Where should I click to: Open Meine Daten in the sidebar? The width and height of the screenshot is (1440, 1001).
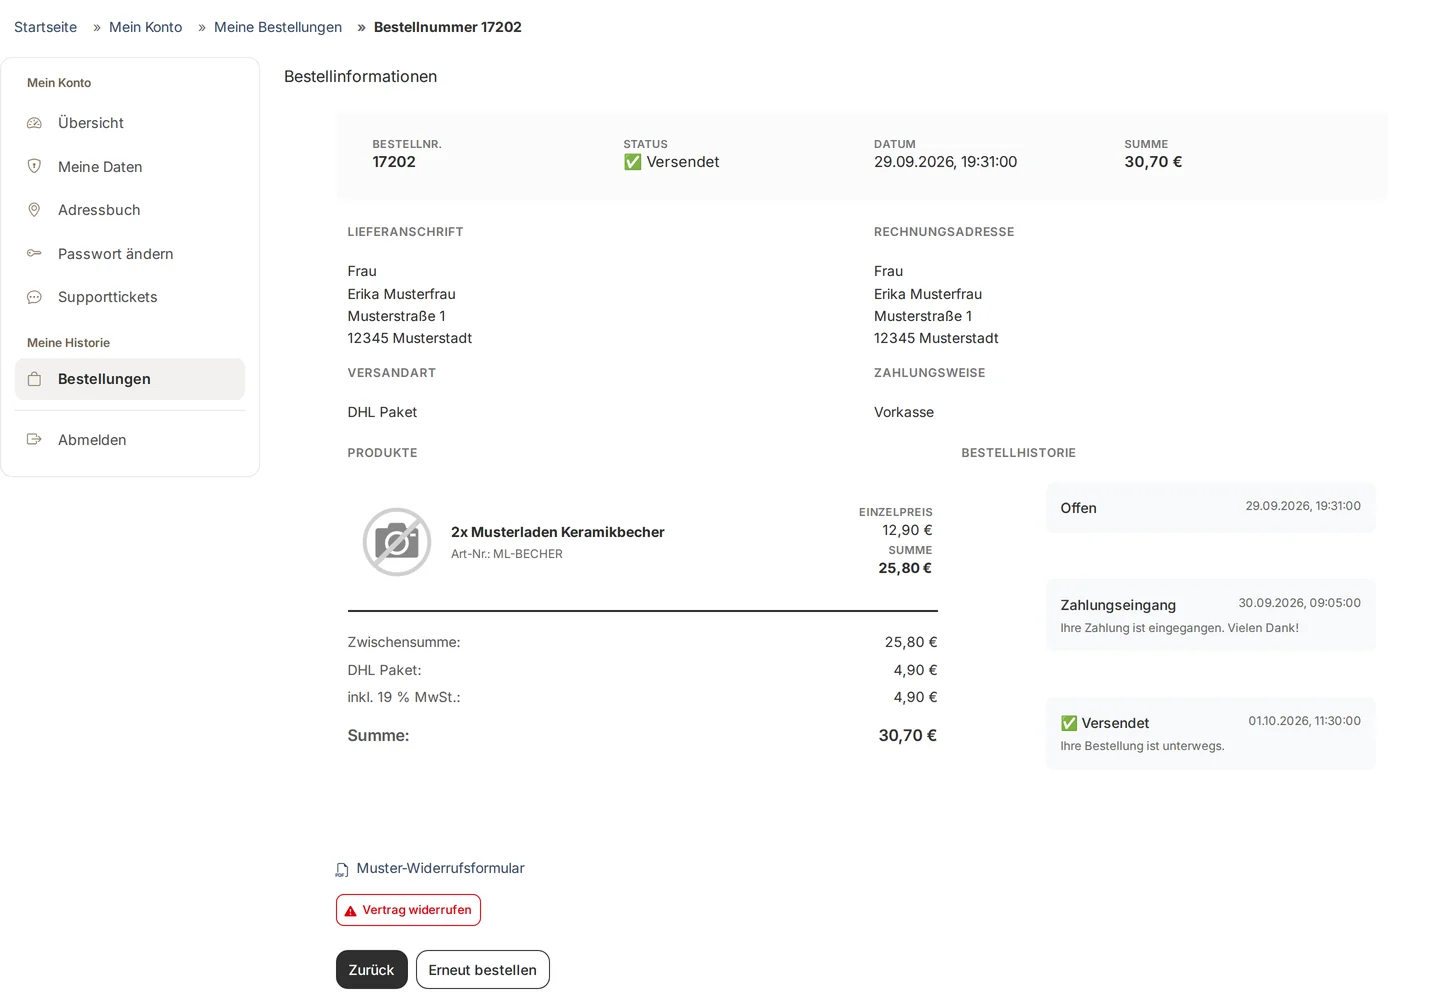pyautogui.click(x=130, y=167)
